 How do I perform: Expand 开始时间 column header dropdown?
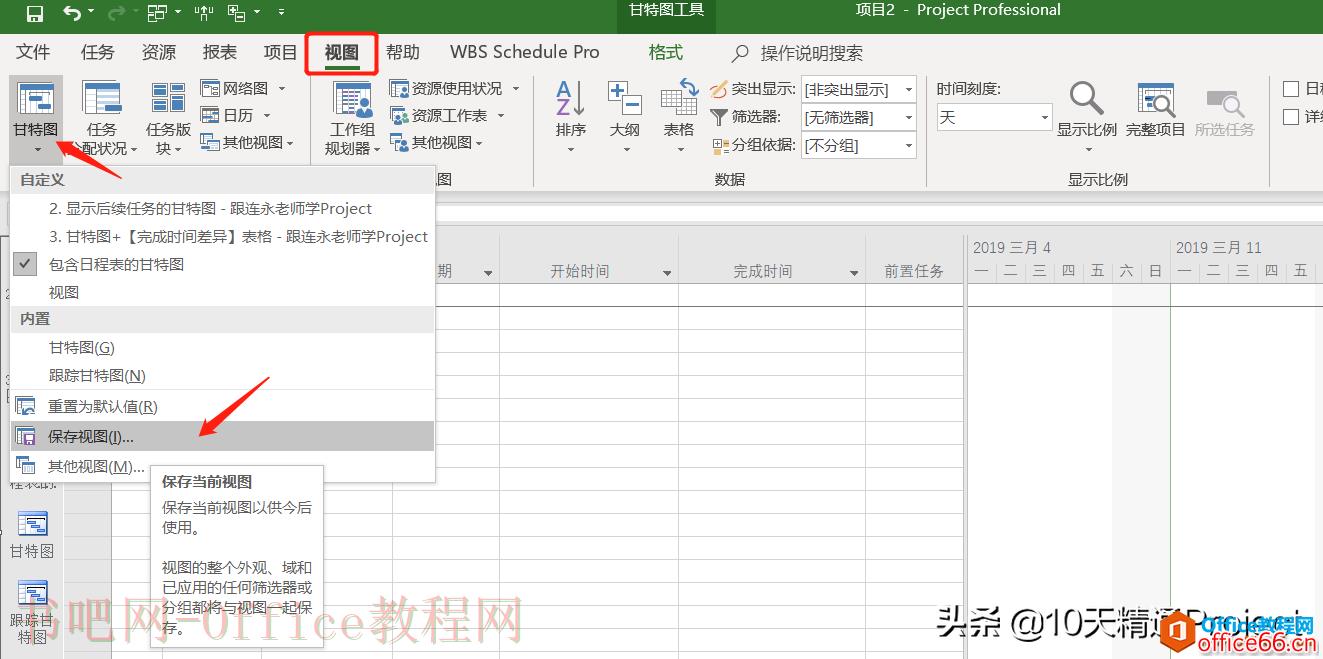coord(667,273)
